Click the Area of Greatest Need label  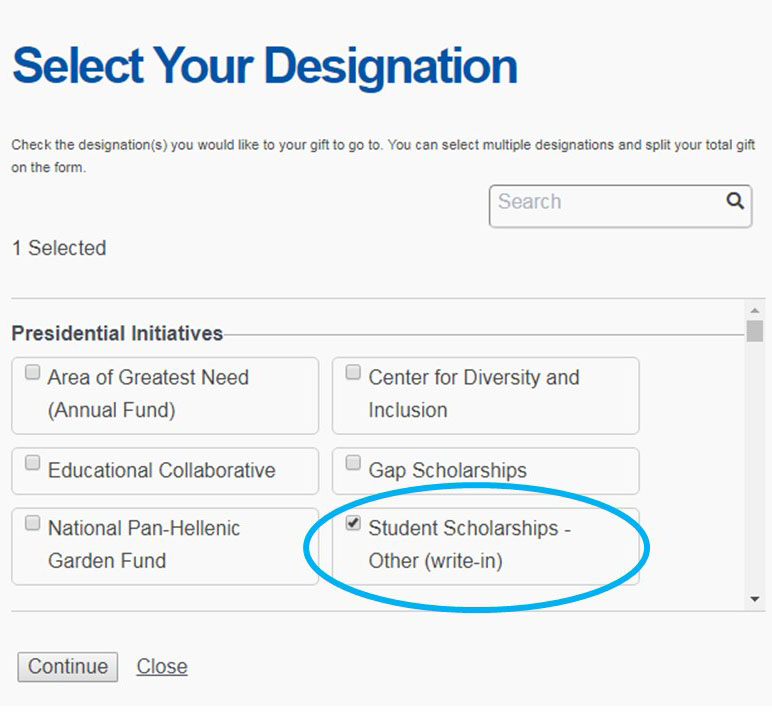point(148,393)
